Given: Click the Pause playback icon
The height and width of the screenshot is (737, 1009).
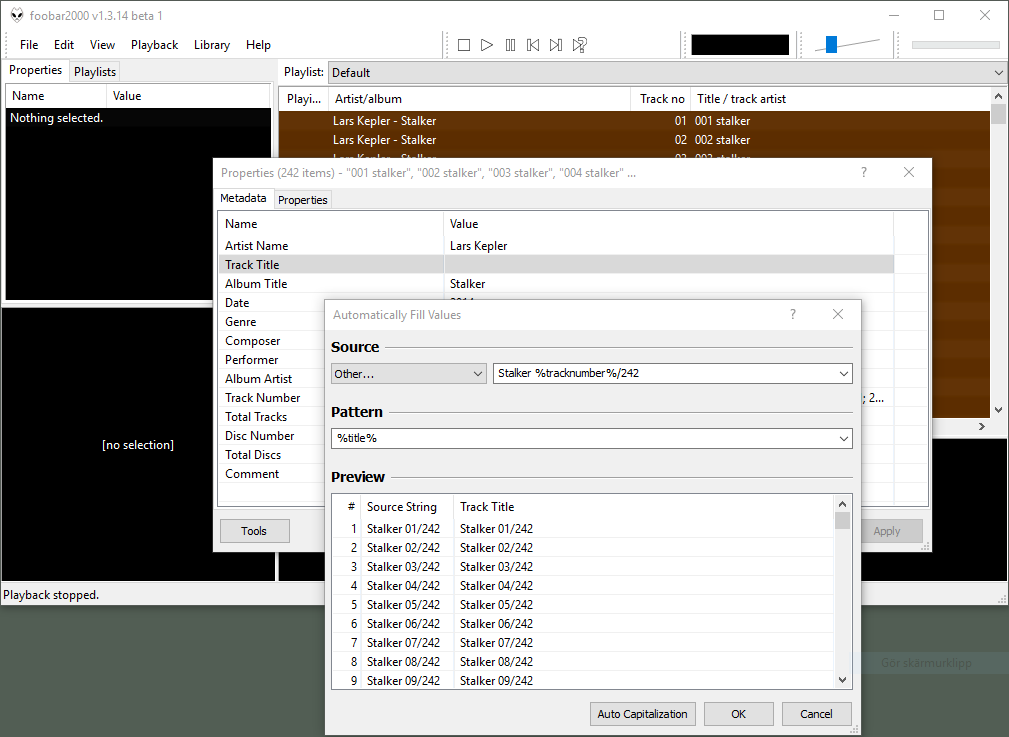Looking at the screenshot, I should [x=510, y=45].
